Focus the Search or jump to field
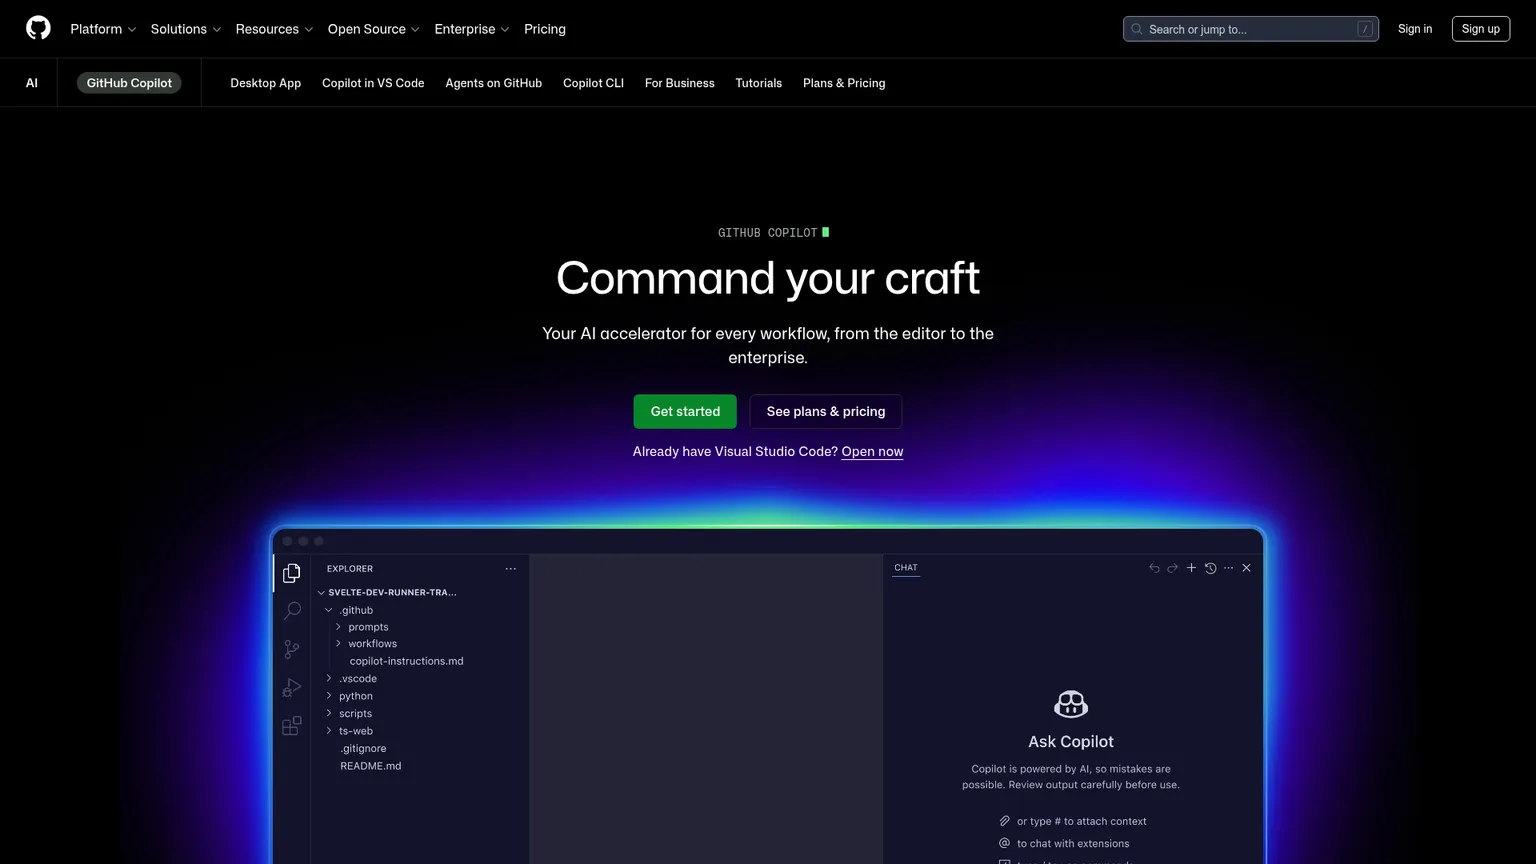This screenshot has width=1536, height=864. [1251, 29]
